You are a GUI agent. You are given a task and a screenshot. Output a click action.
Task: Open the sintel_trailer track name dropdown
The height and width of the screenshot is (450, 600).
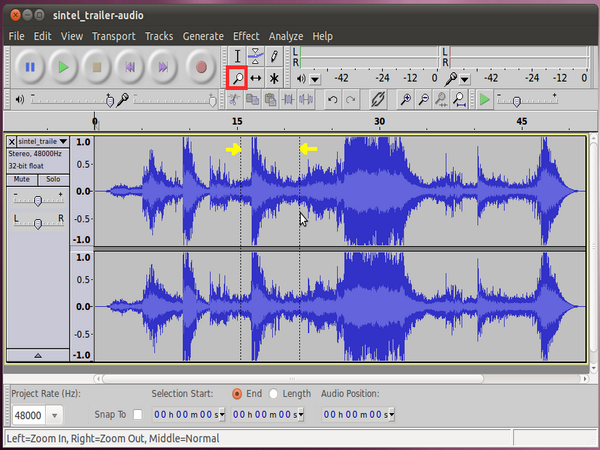pos(63,142)
